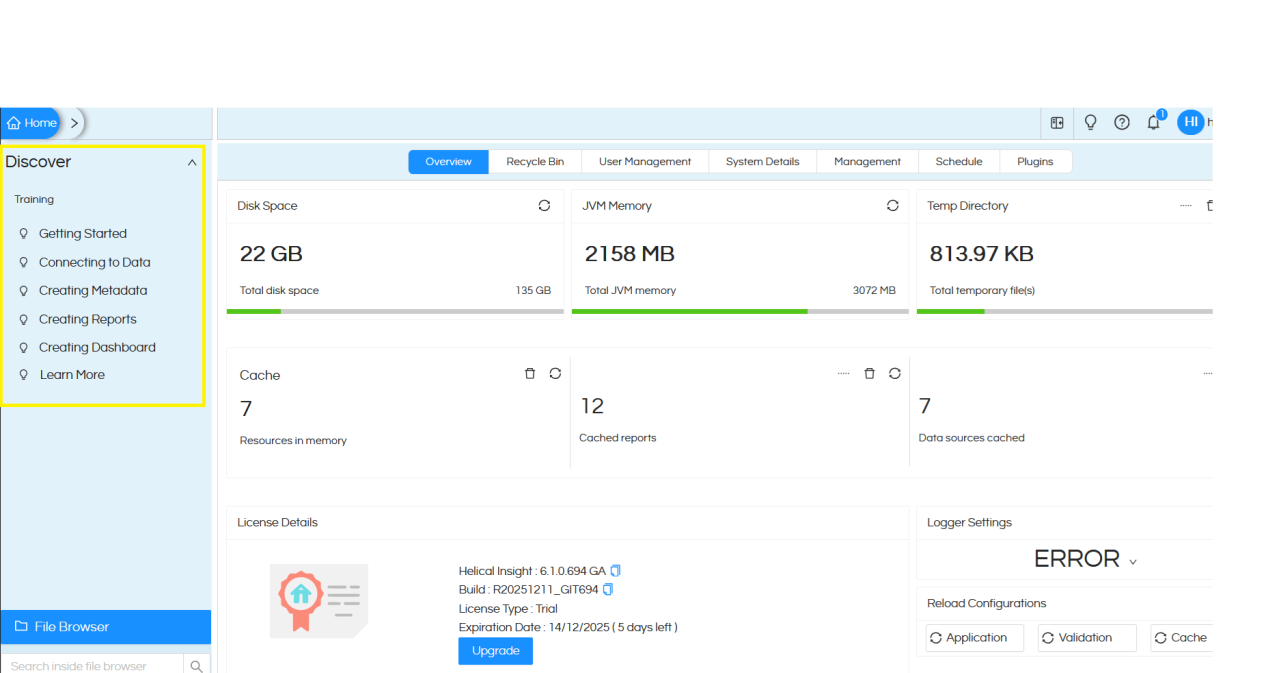
Task: Open the Temp Directory ellipsis options
Action: point(1184,204)
